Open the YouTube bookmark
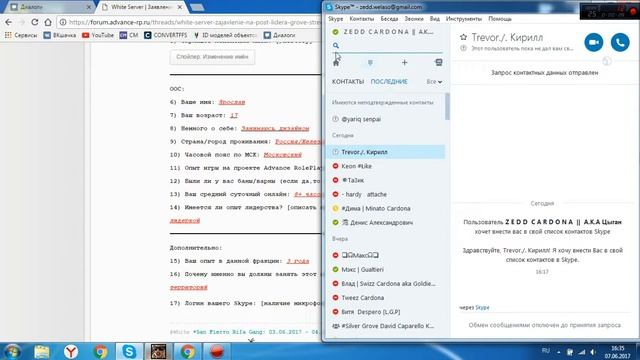640x360 pixels. (98, 35)
